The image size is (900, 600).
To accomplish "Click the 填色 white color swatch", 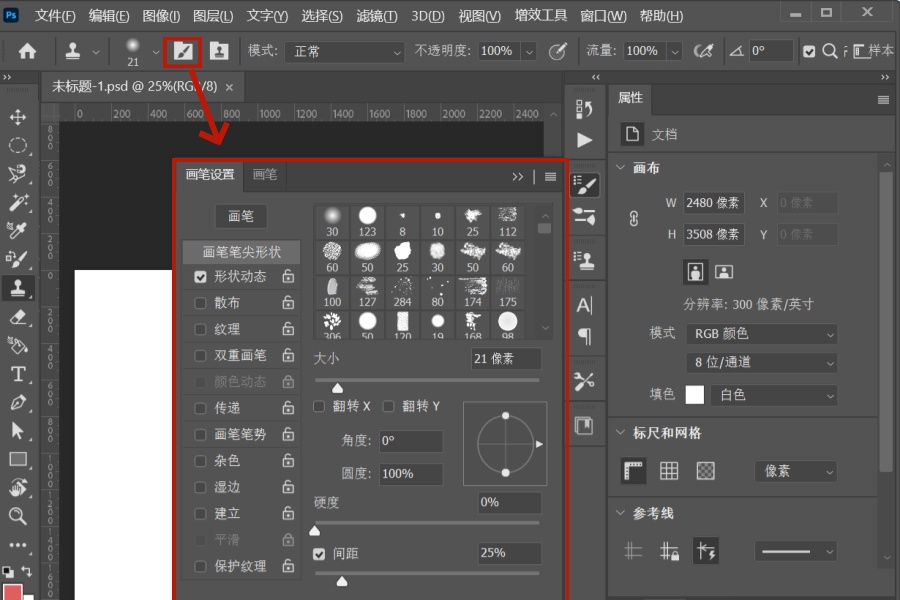I will click(x=695, y=395).
